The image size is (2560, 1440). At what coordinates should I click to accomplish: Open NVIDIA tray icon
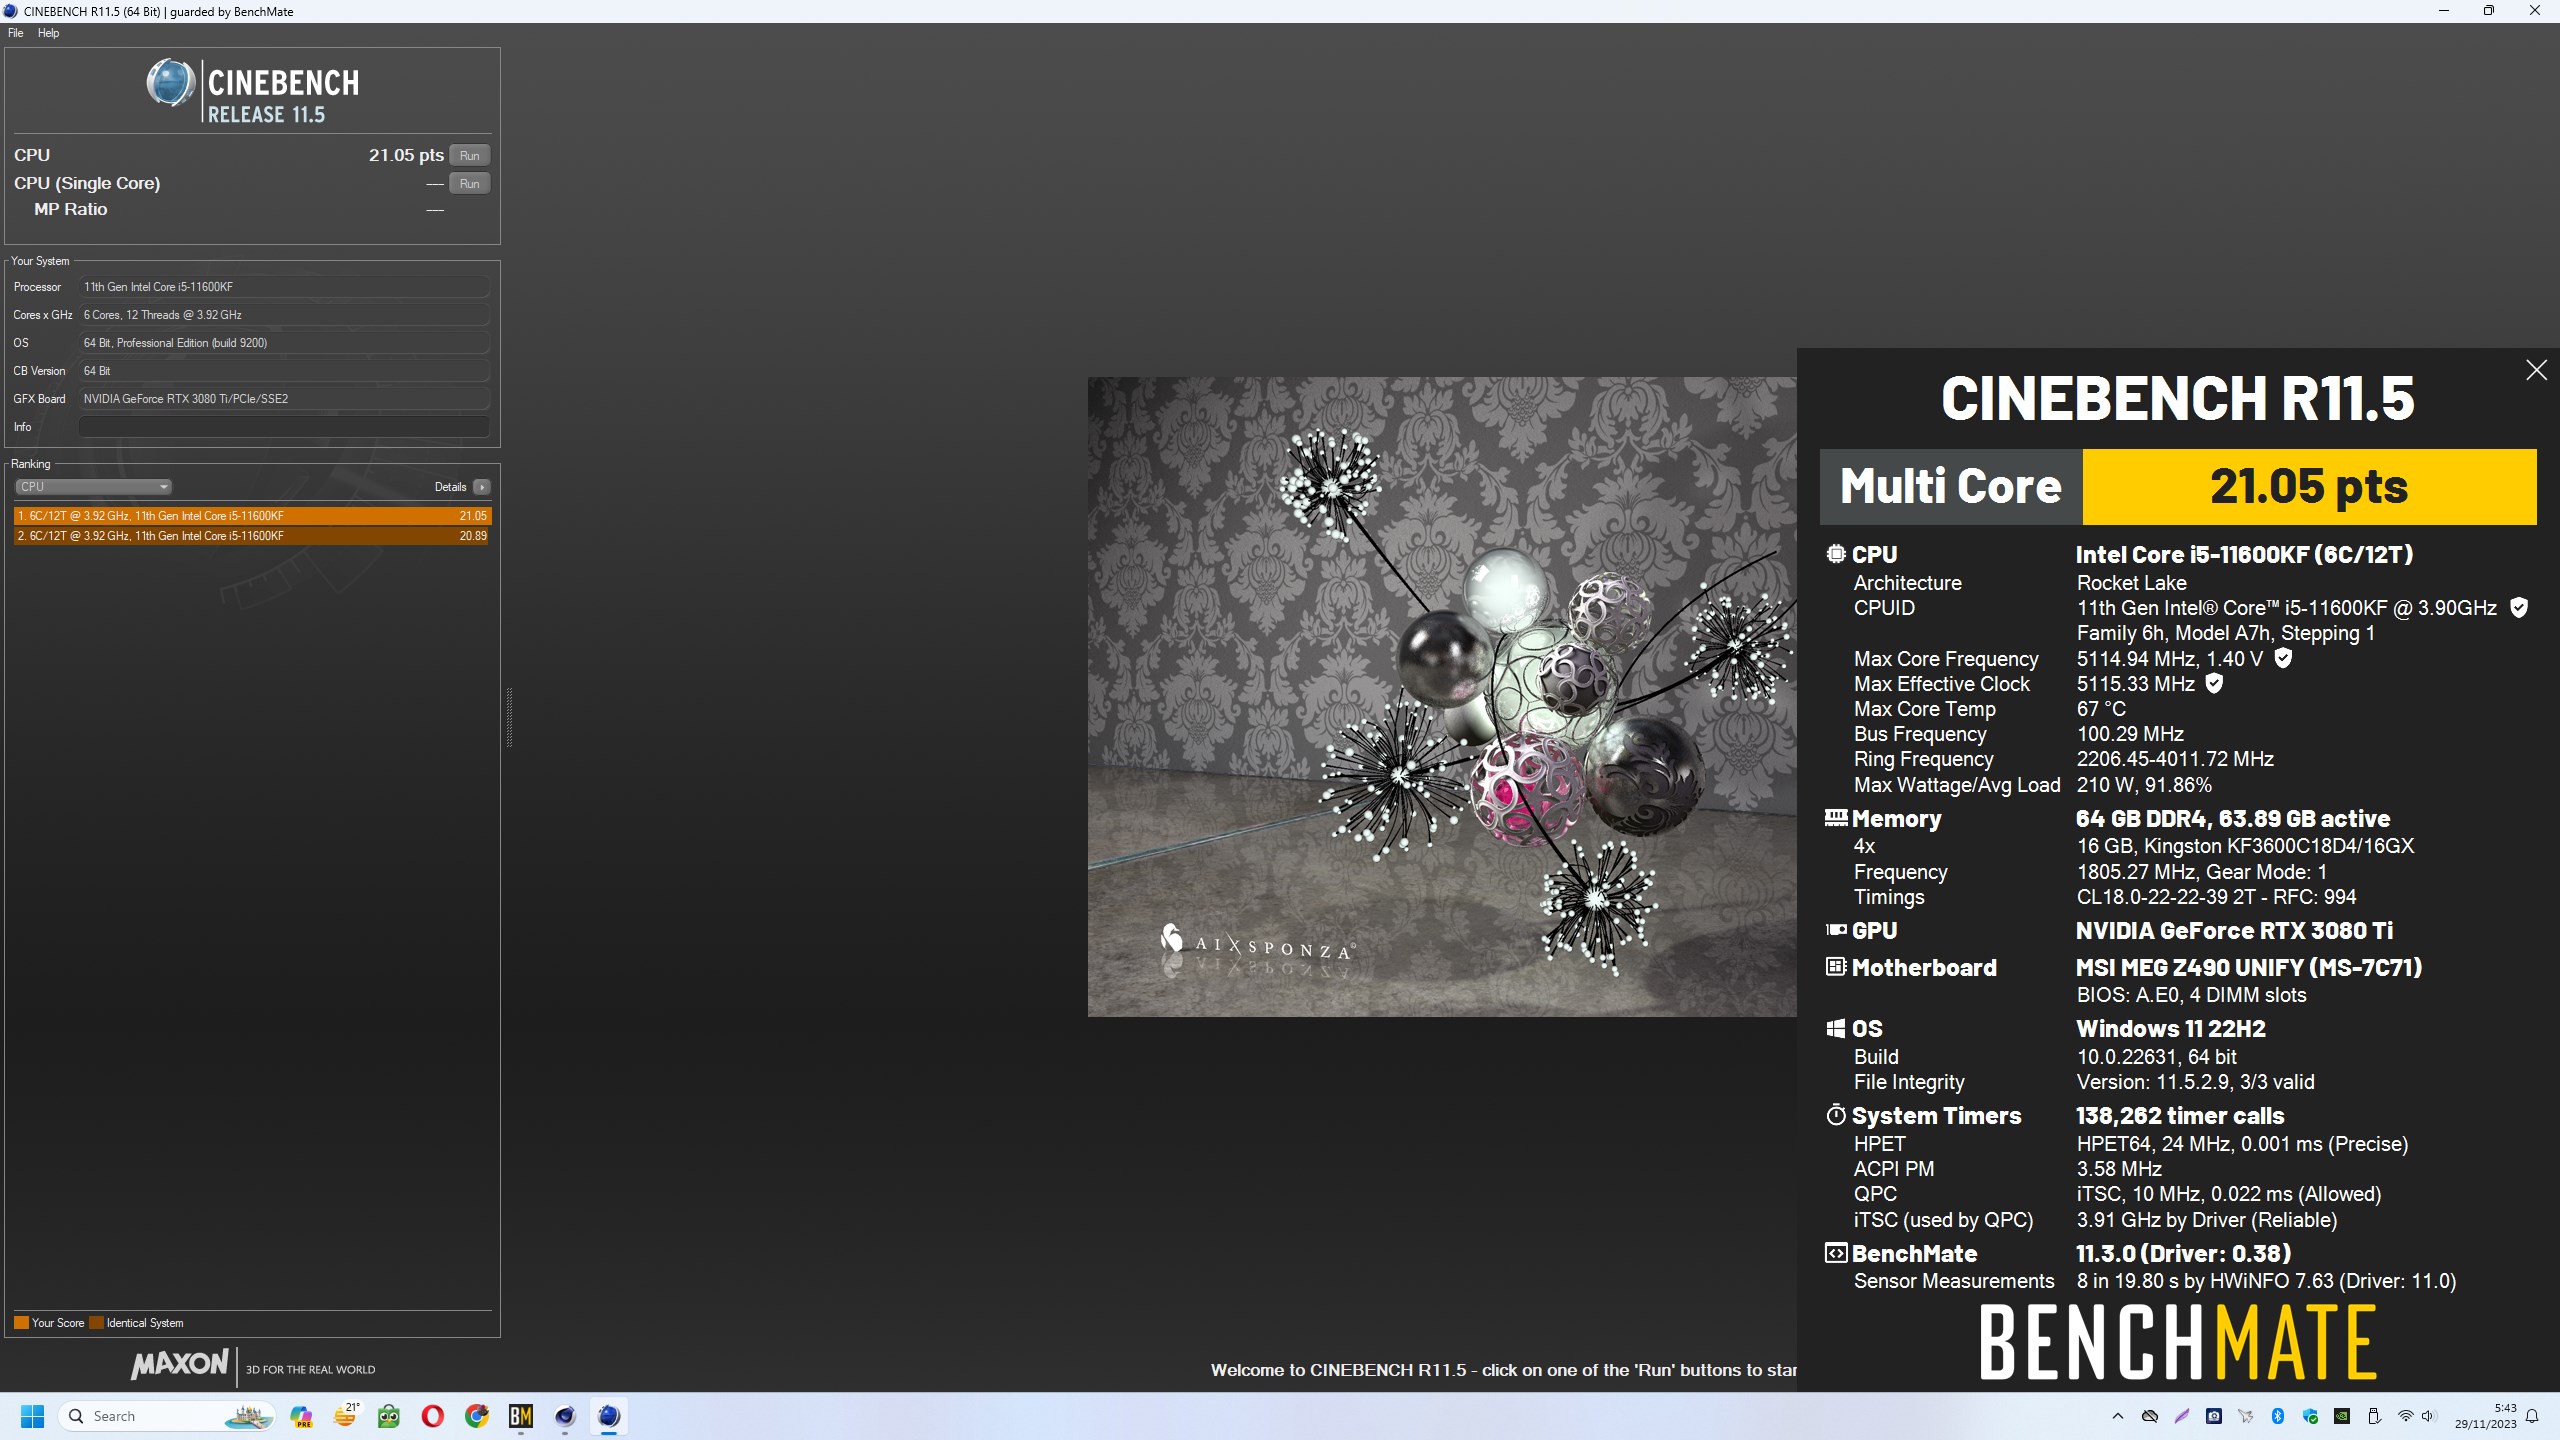[2341, 1416]
